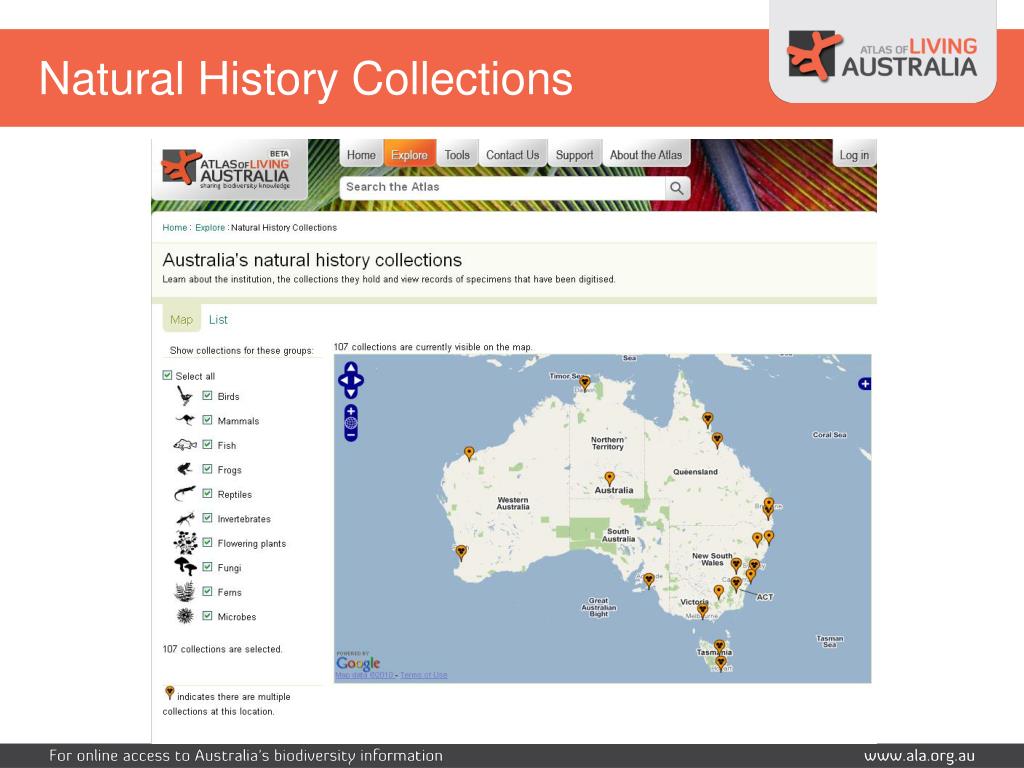Click the Alice Springs marker near Australia label
This screenshot has width=1024, height=768.
click(609, 479)
